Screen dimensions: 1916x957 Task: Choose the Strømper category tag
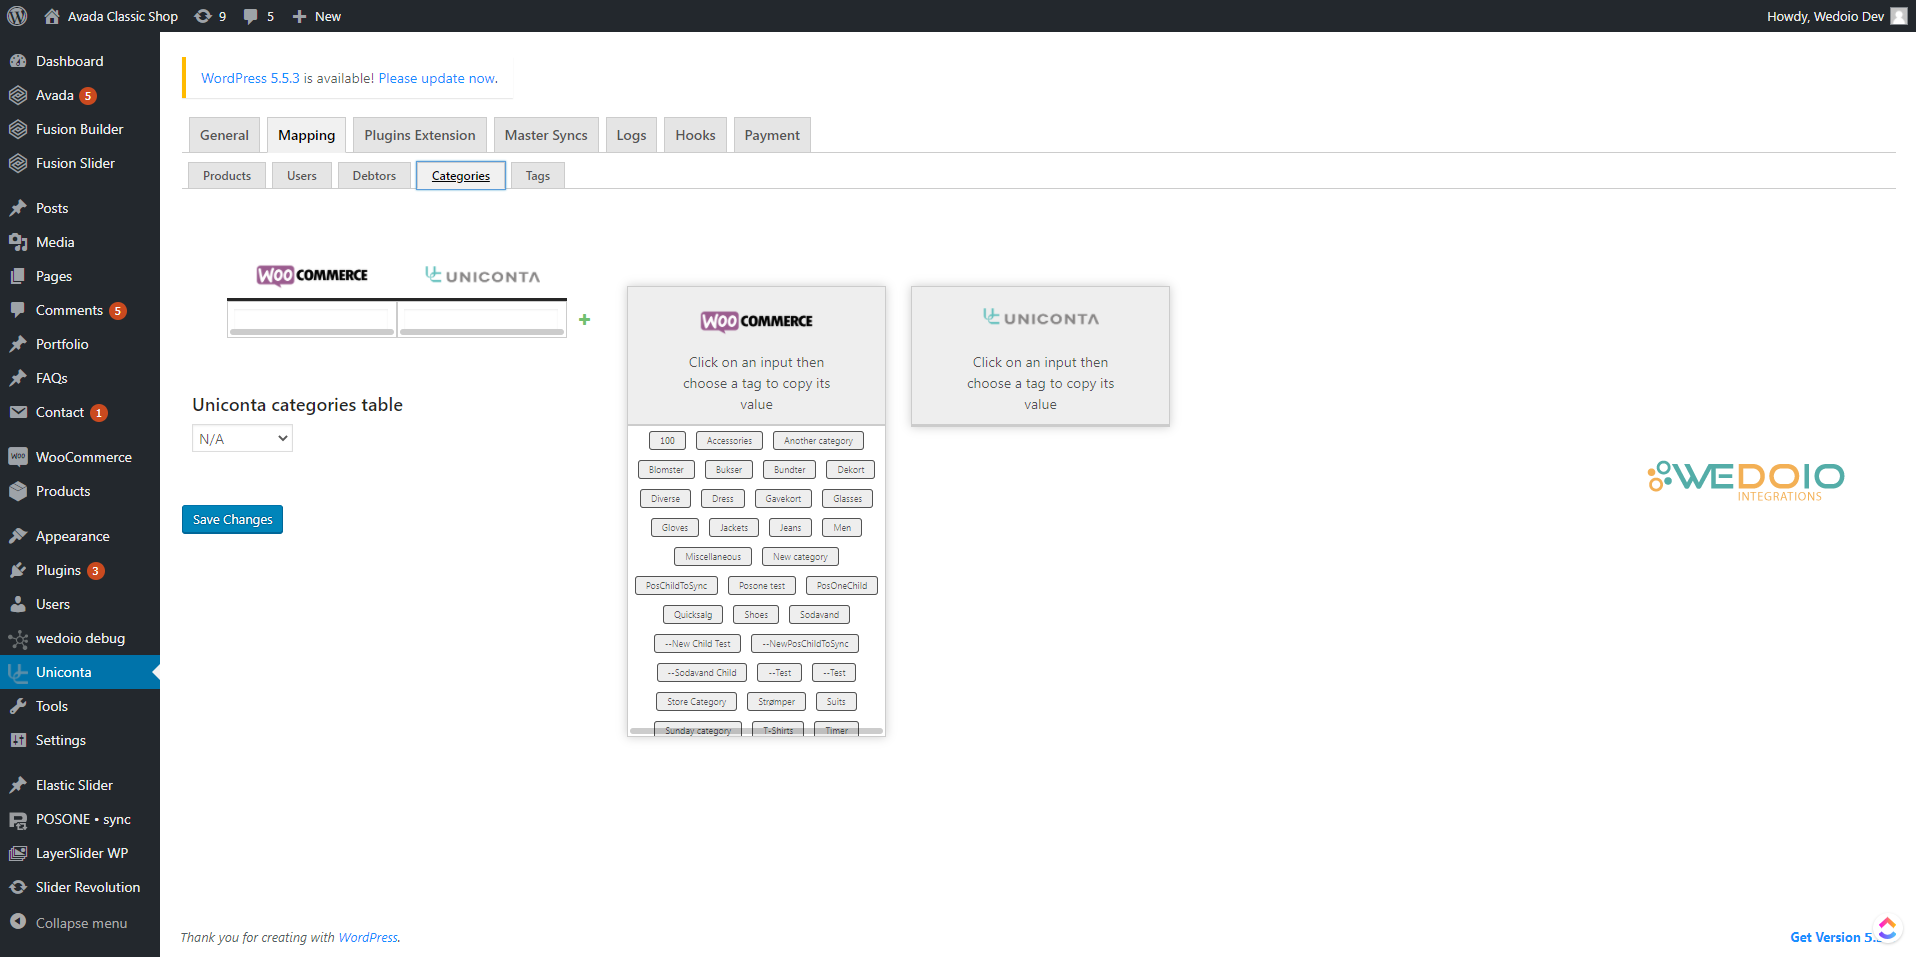point(776,702)
